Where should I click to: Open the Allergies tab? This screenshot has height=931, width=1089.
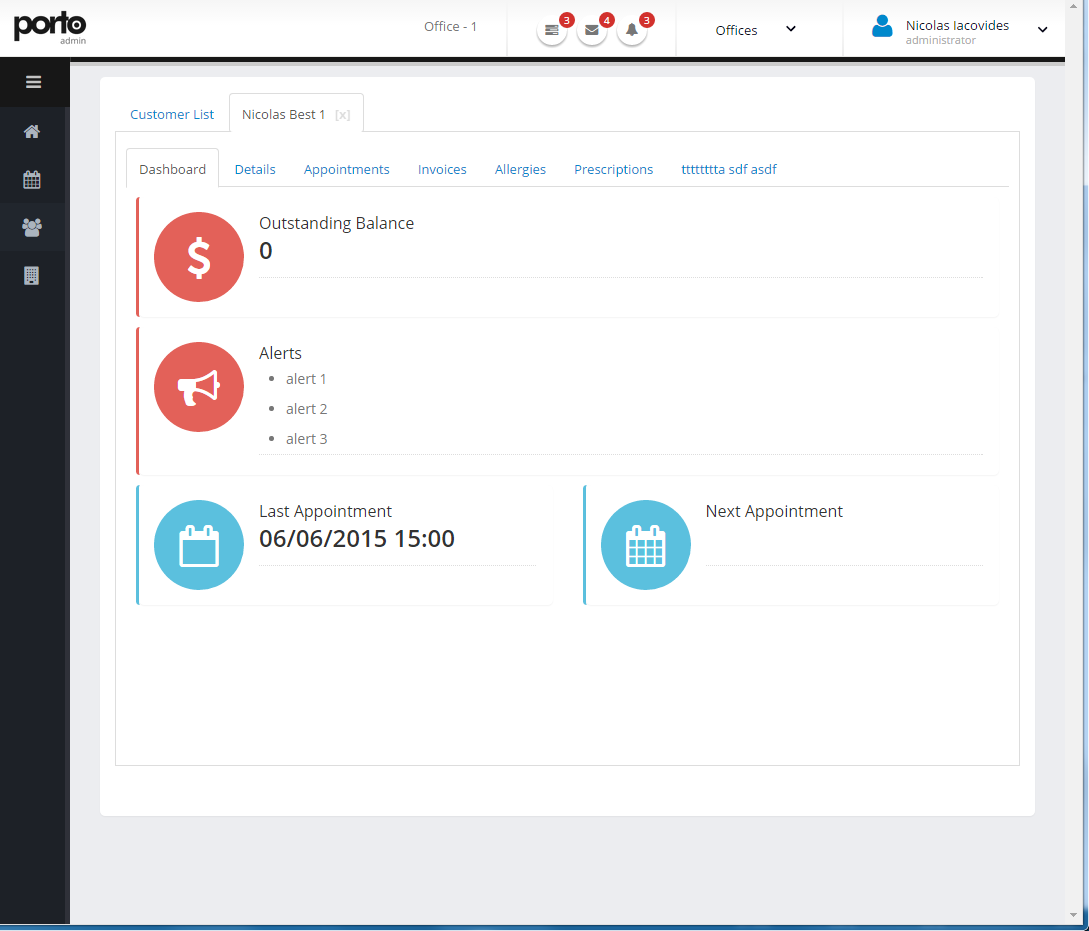[x=520, y=169]
